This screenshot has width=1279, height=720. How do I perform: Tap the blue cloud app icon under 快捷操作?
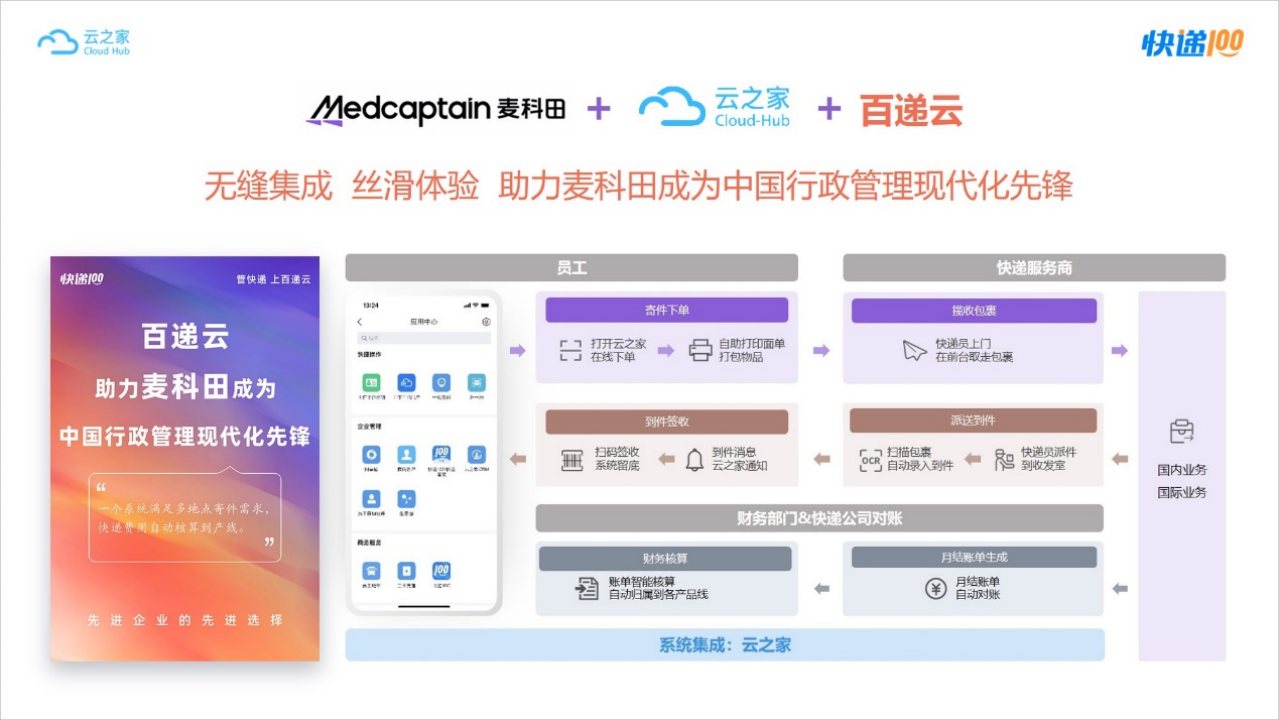click(x=406, y=383)
